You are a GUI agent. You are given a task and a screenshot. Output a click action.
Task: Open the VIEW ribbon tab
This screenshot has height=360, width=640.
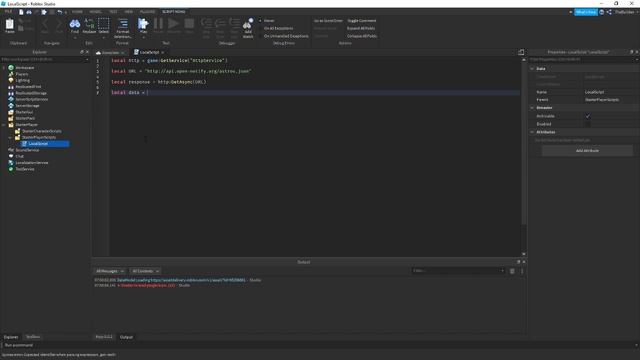(129, 12)
